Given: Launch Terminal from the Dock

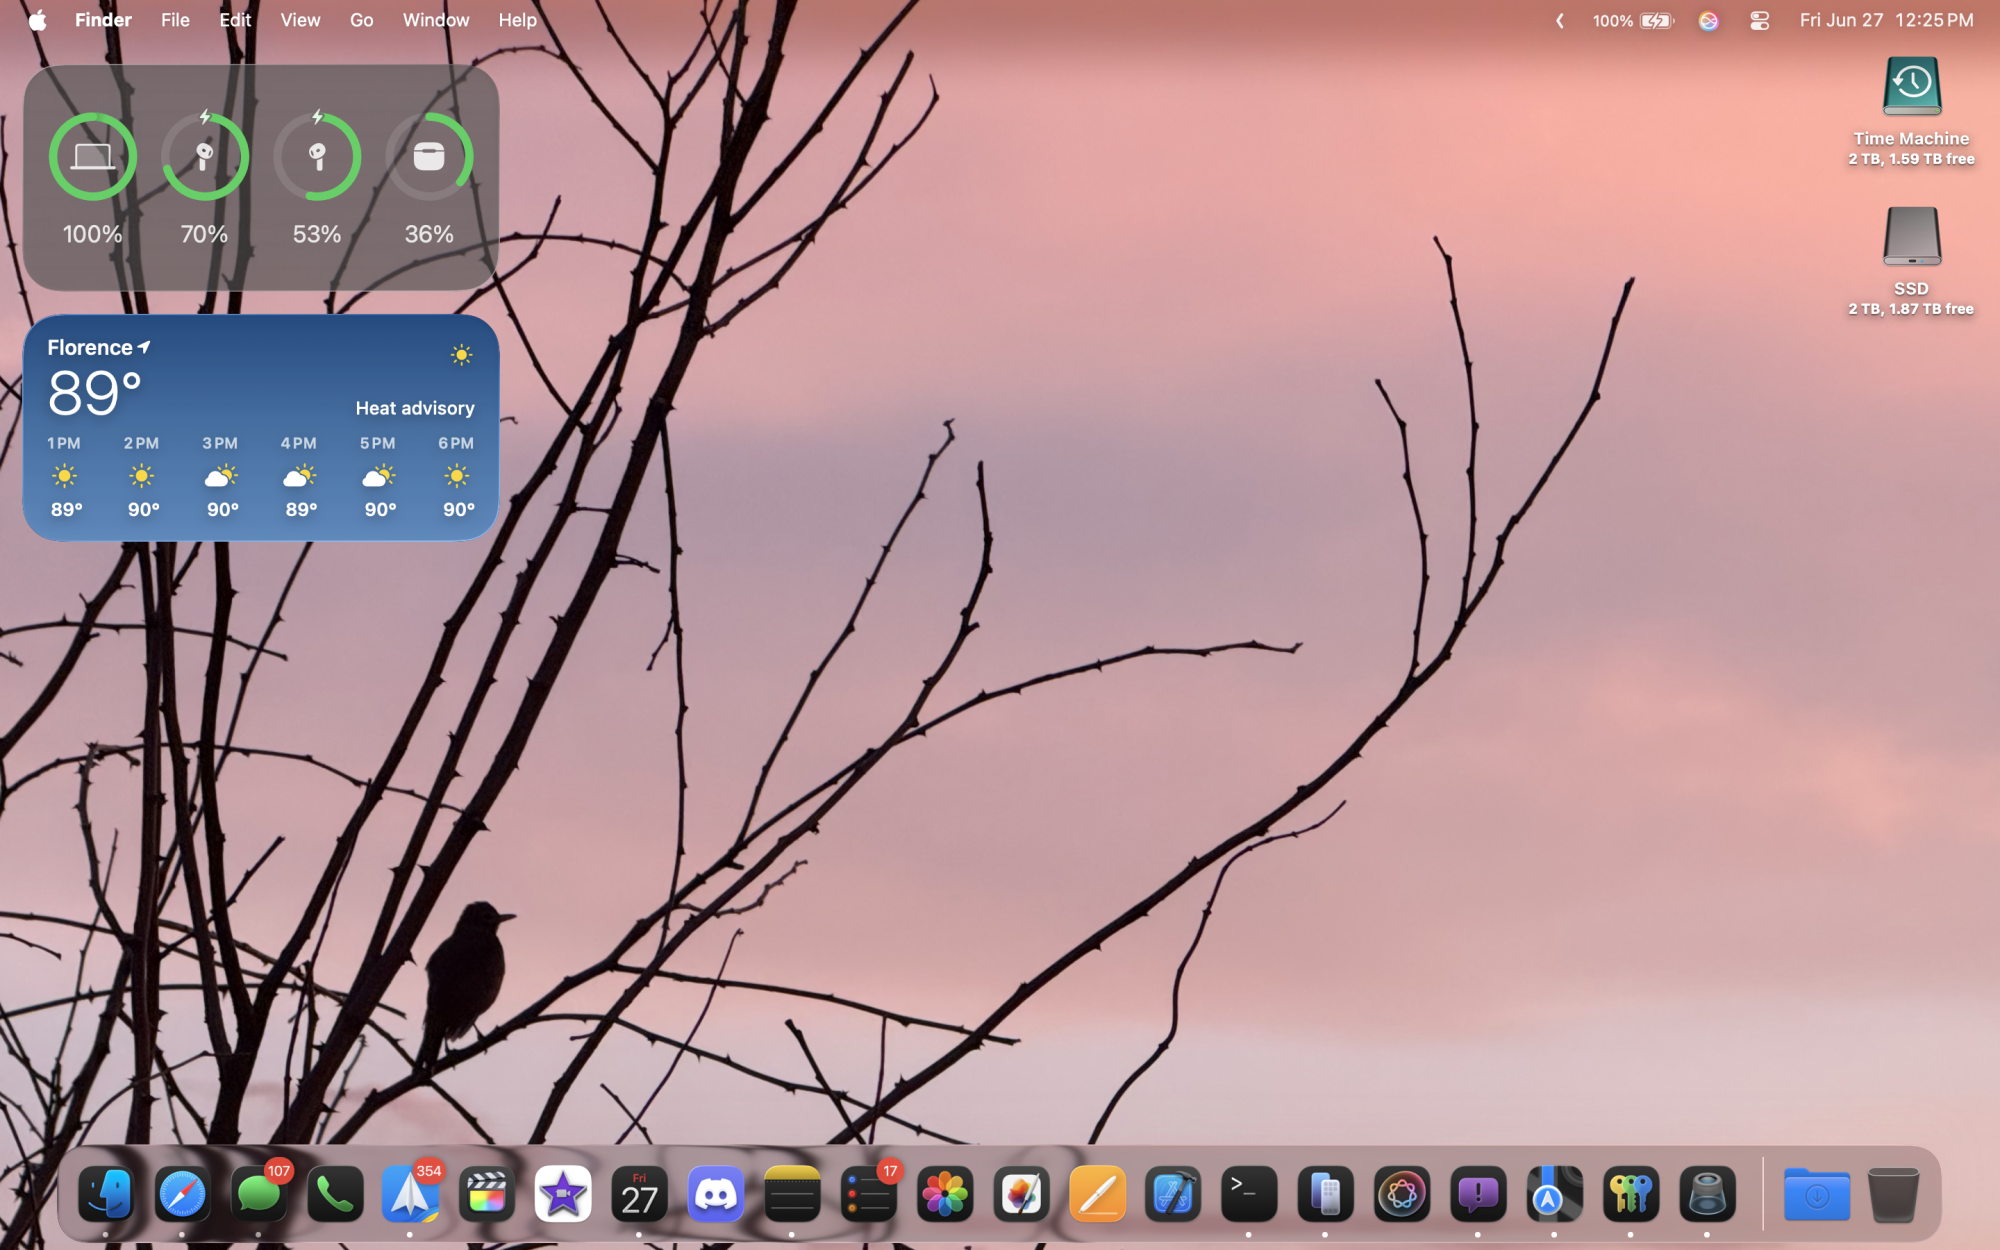Looking at the screenshot, I should click(1249, 1194).
